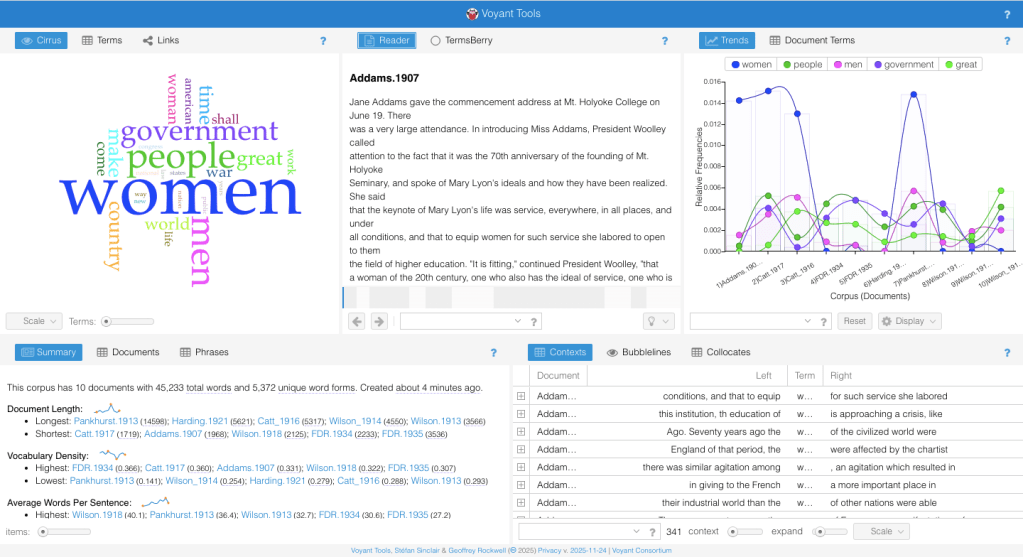This screenshot has width=1023, height=557.
Task: Open the Bubblelines tab
Action: point(639,352)
